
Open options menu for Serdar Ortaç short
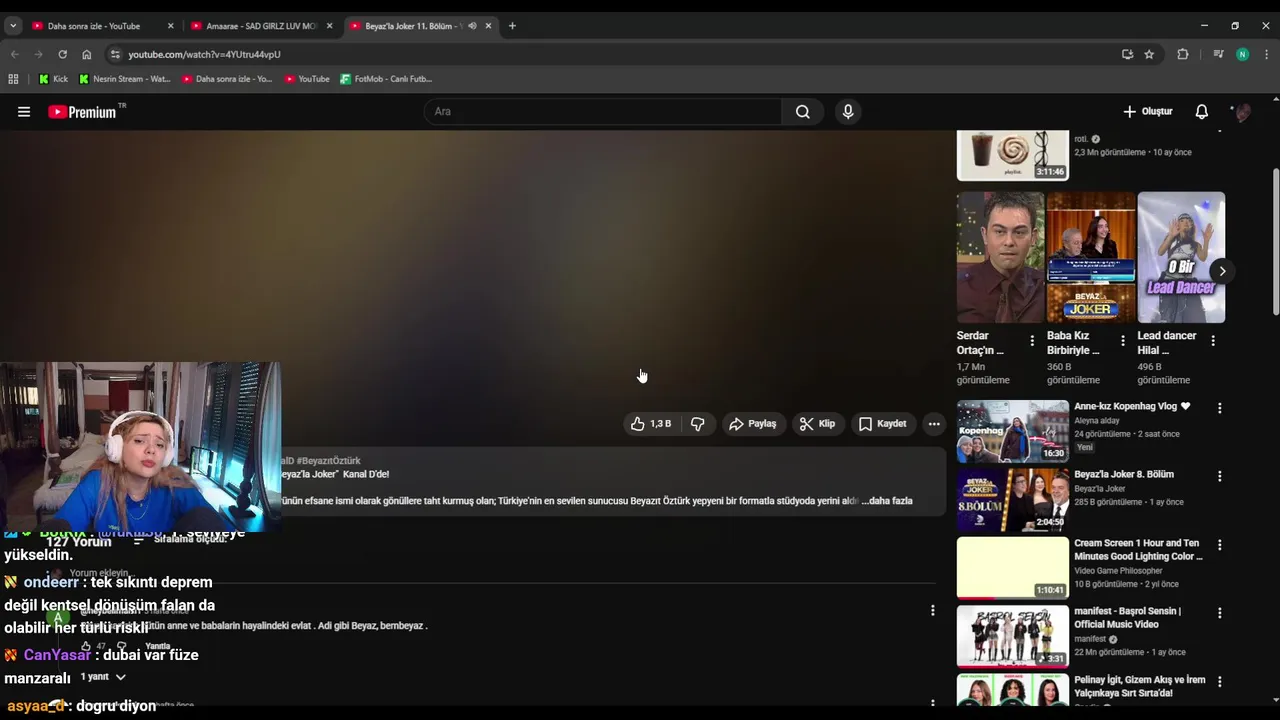tap(1032, 341)
